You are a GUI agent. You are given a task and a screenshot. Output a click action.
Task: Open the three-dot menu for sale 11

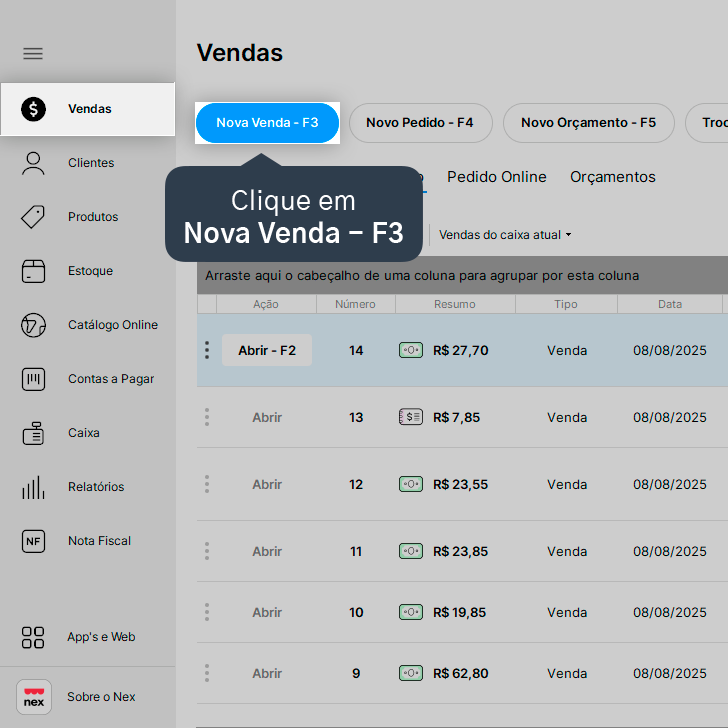click(207, 551)
